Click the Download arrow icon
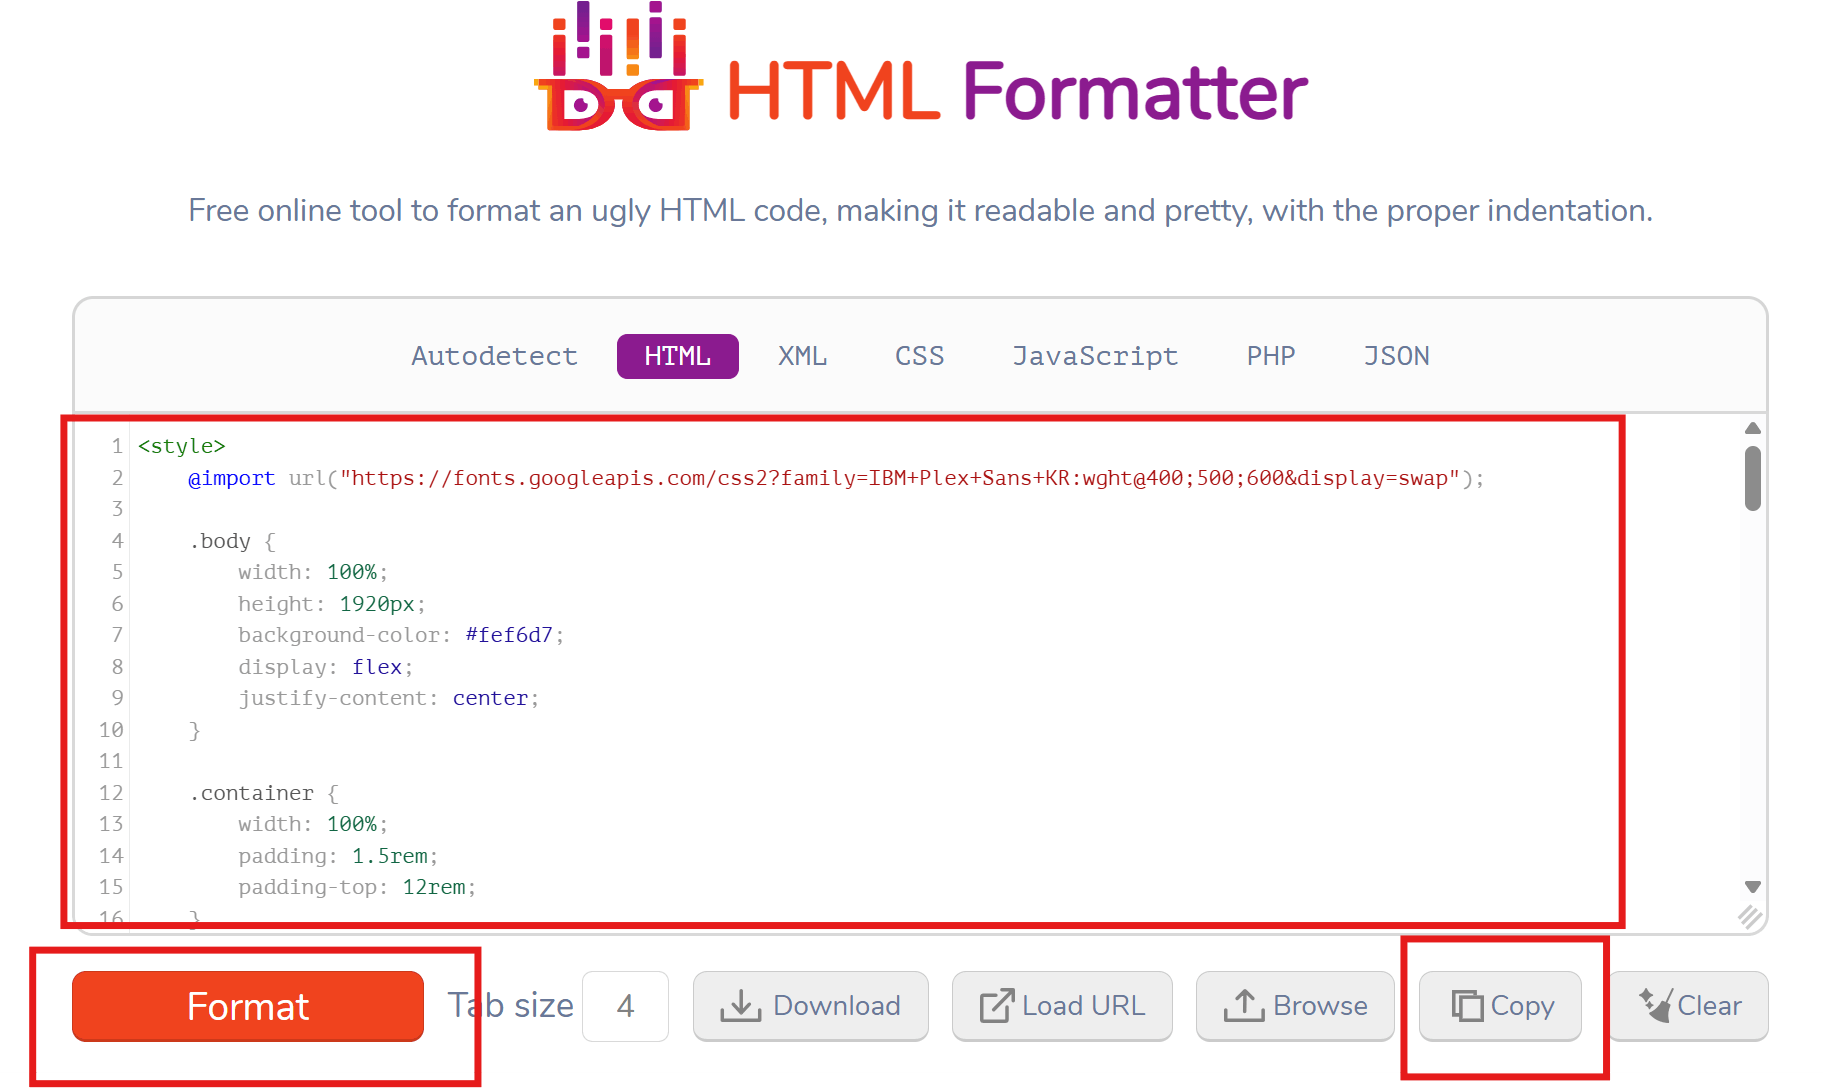 [x=740, y=1006]
